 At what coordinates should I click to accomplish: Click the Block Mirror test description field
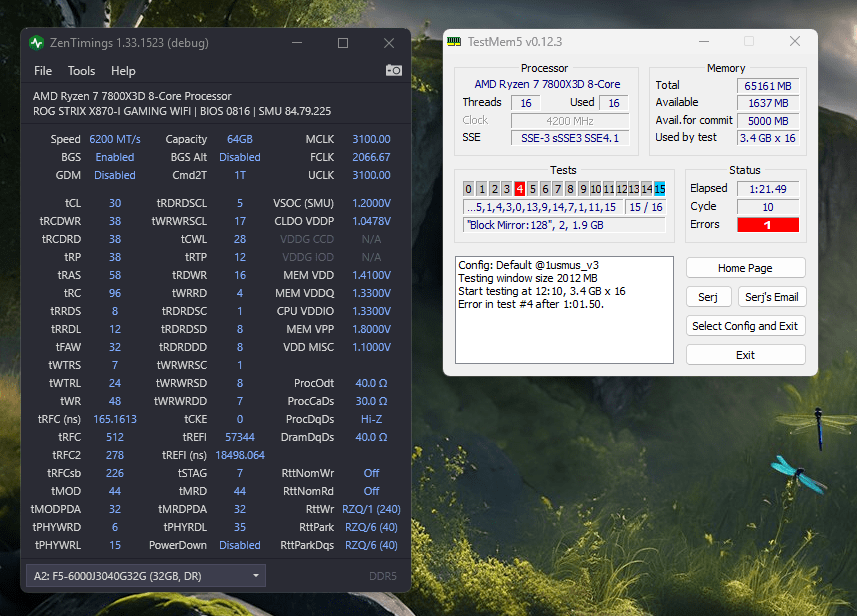tap(564, 225)
